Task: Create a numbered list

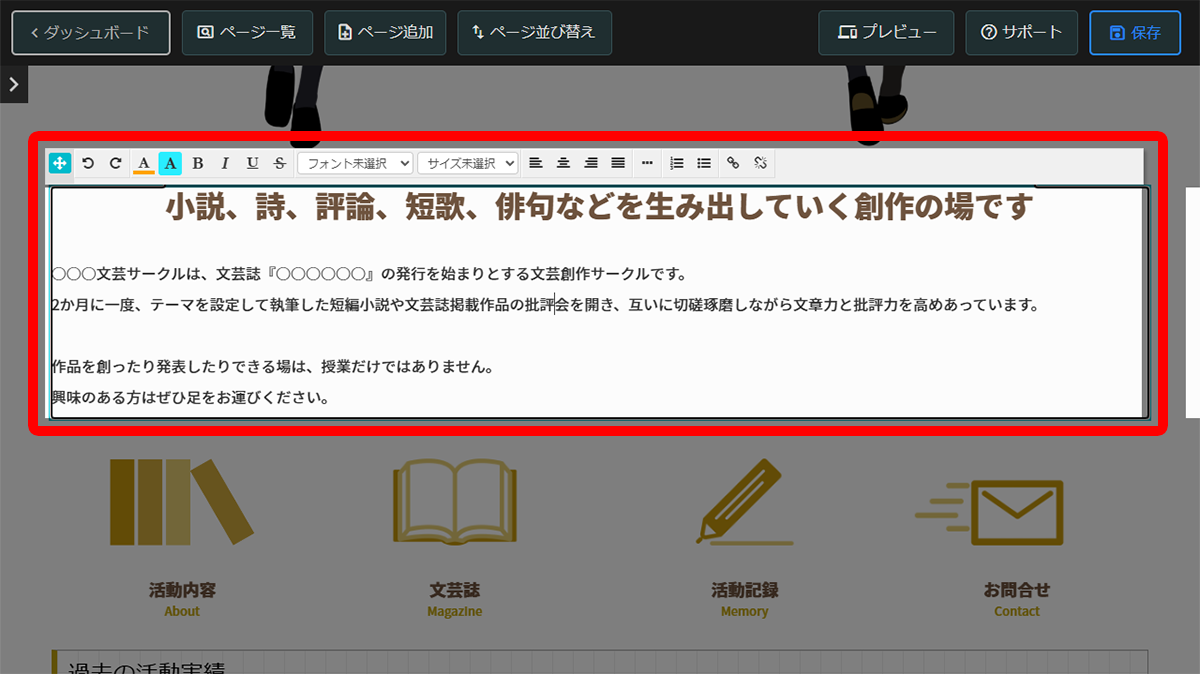Action: coord(676,163)
